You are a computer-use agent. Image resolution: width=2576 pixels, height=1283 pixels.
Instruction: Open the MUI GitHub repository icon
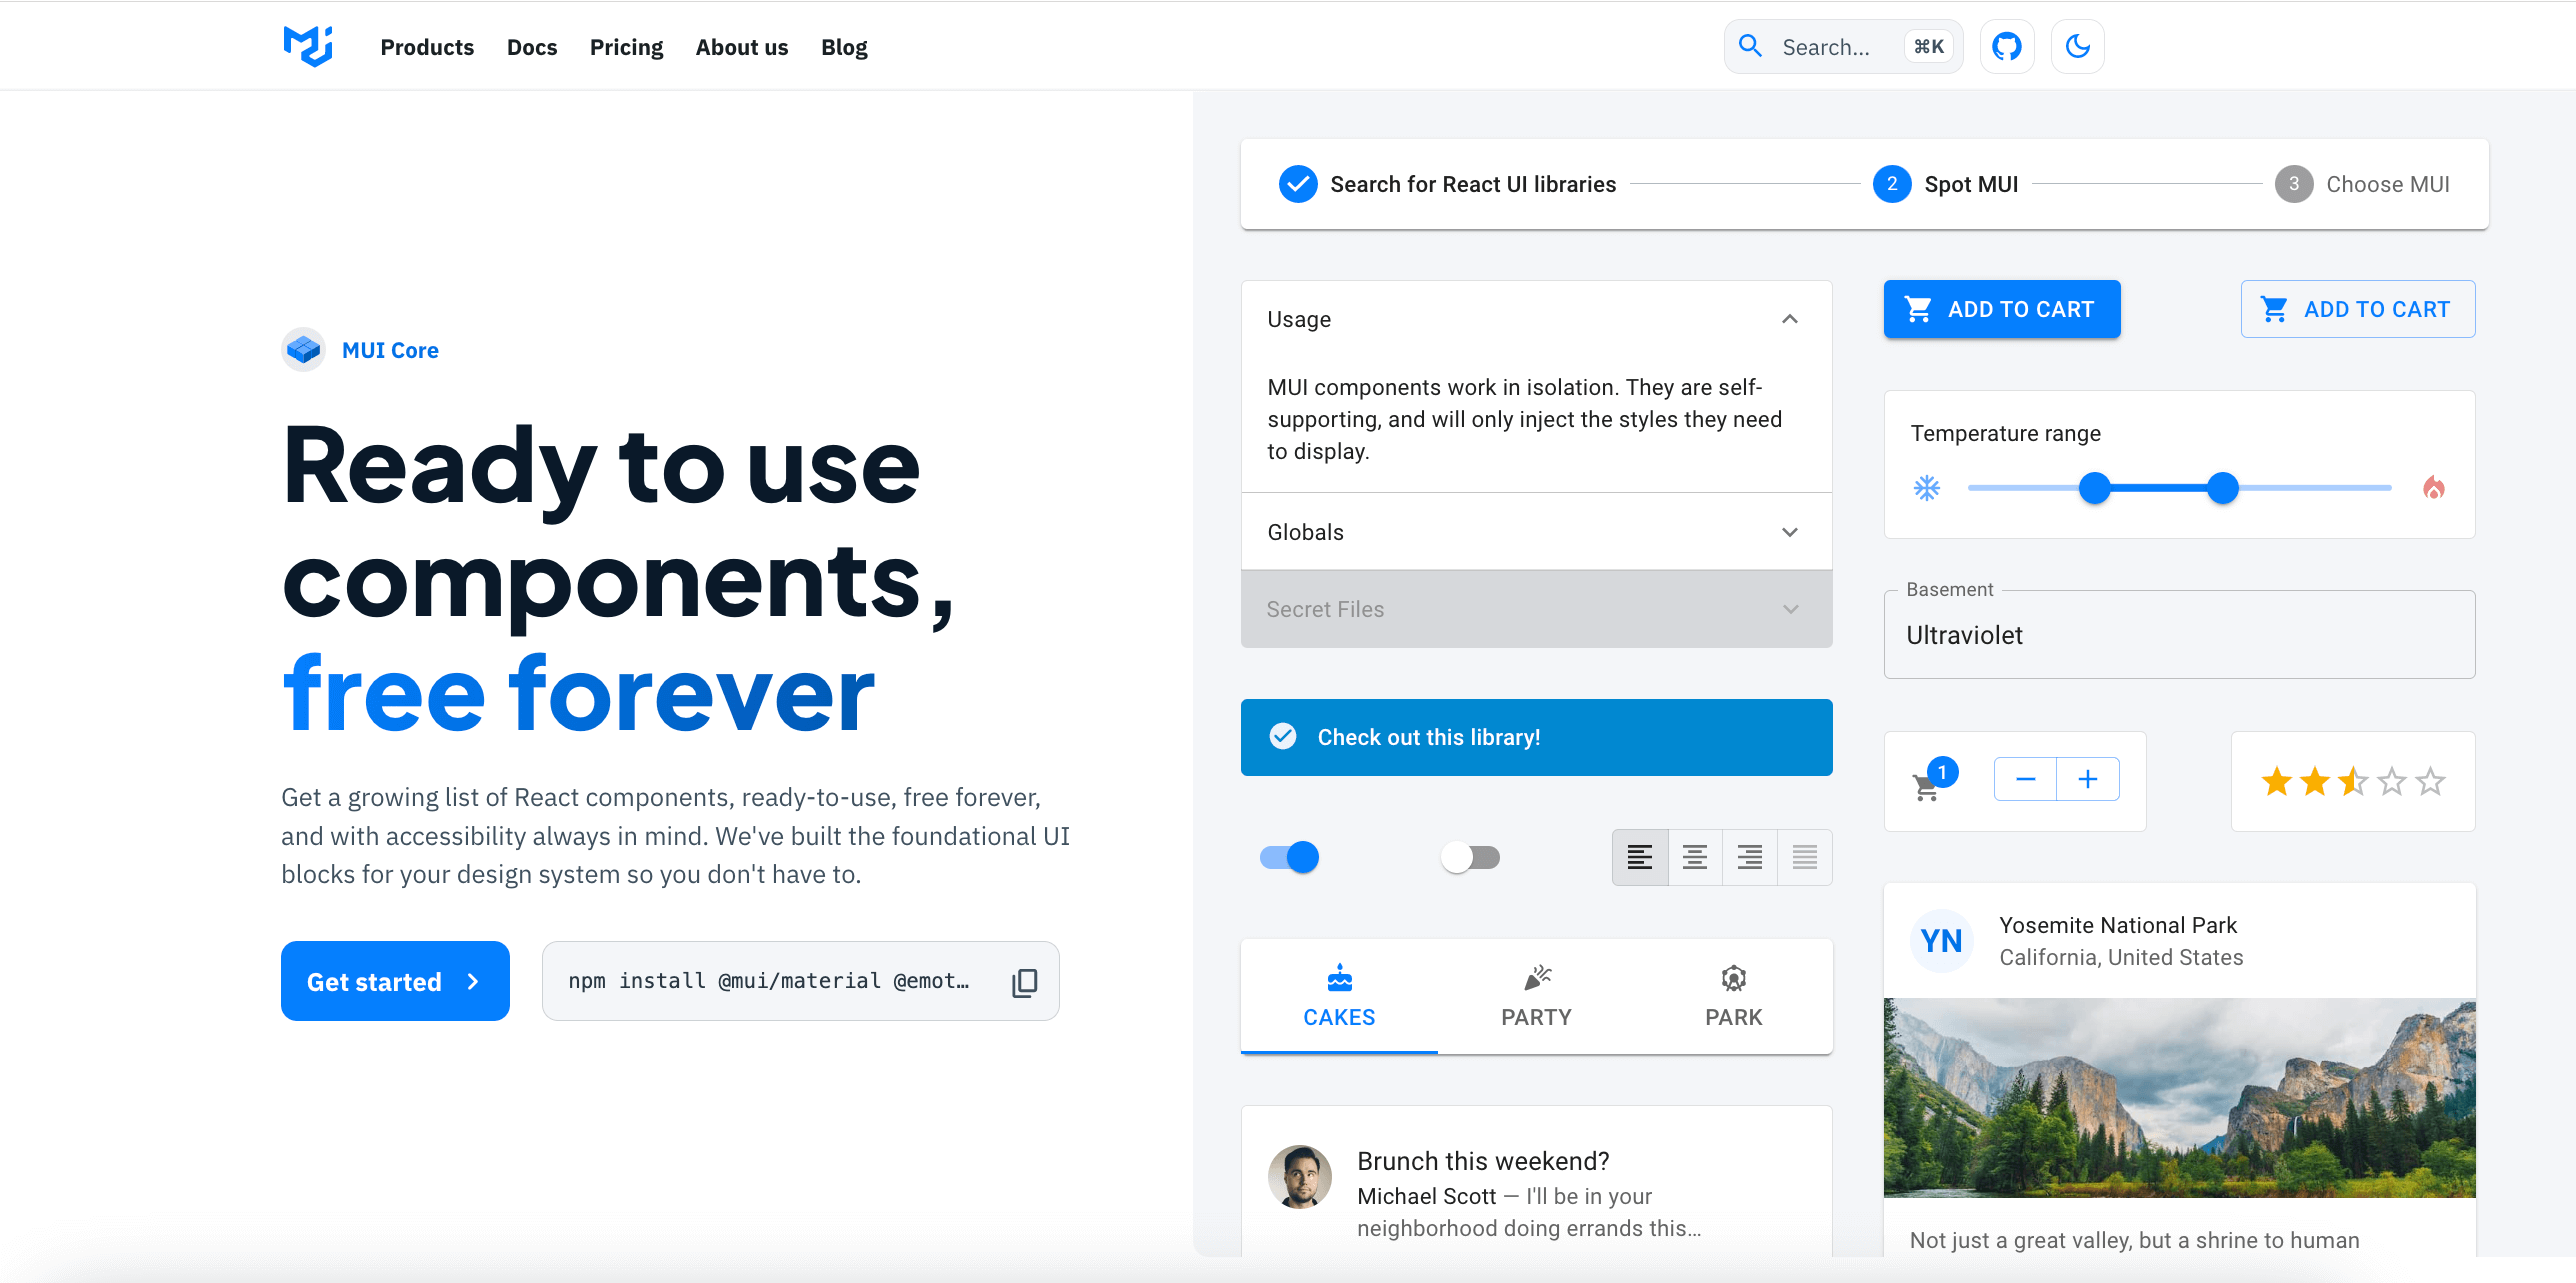[x=2007, y=46]
